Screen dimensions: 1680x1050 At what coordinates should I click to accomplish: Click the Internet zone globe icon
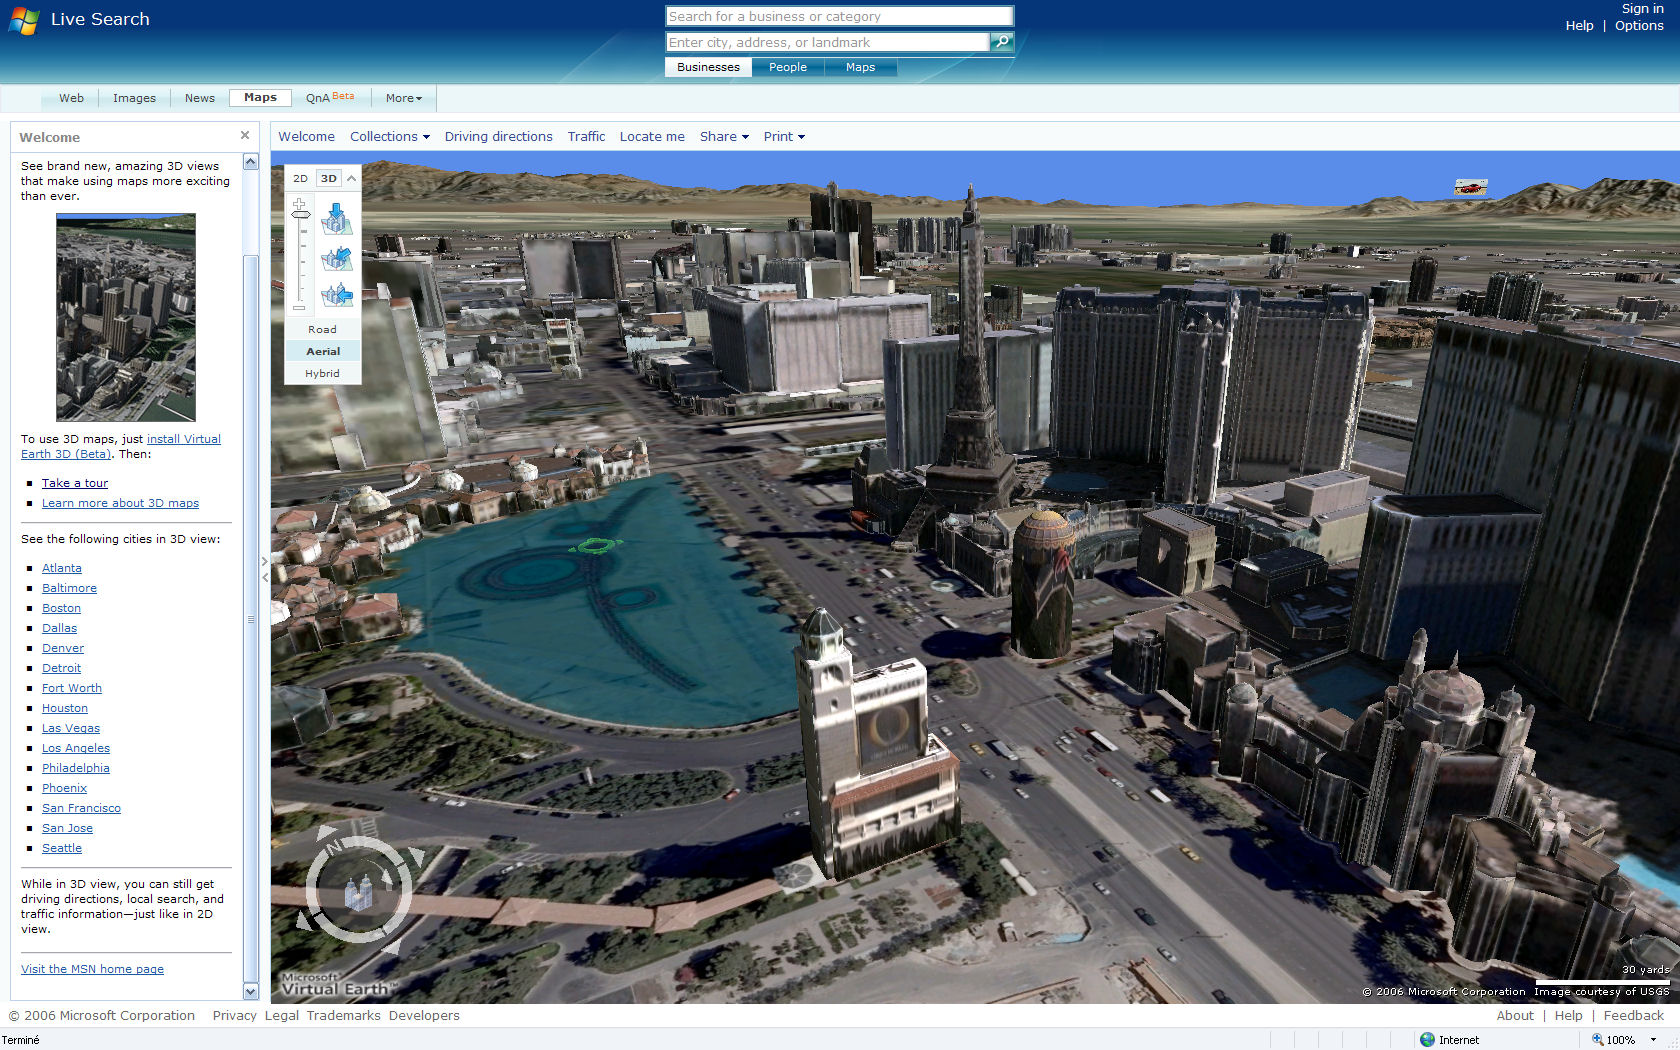1427,1040
